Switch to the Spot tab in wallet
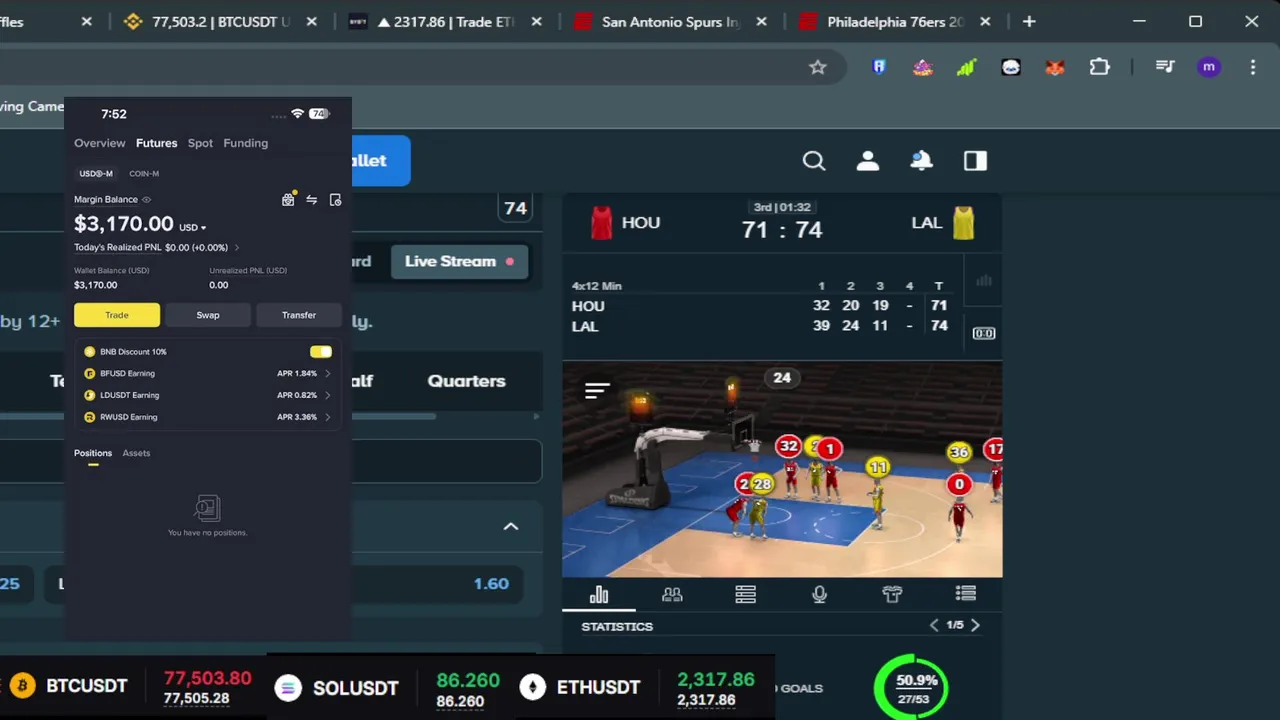 200,143
